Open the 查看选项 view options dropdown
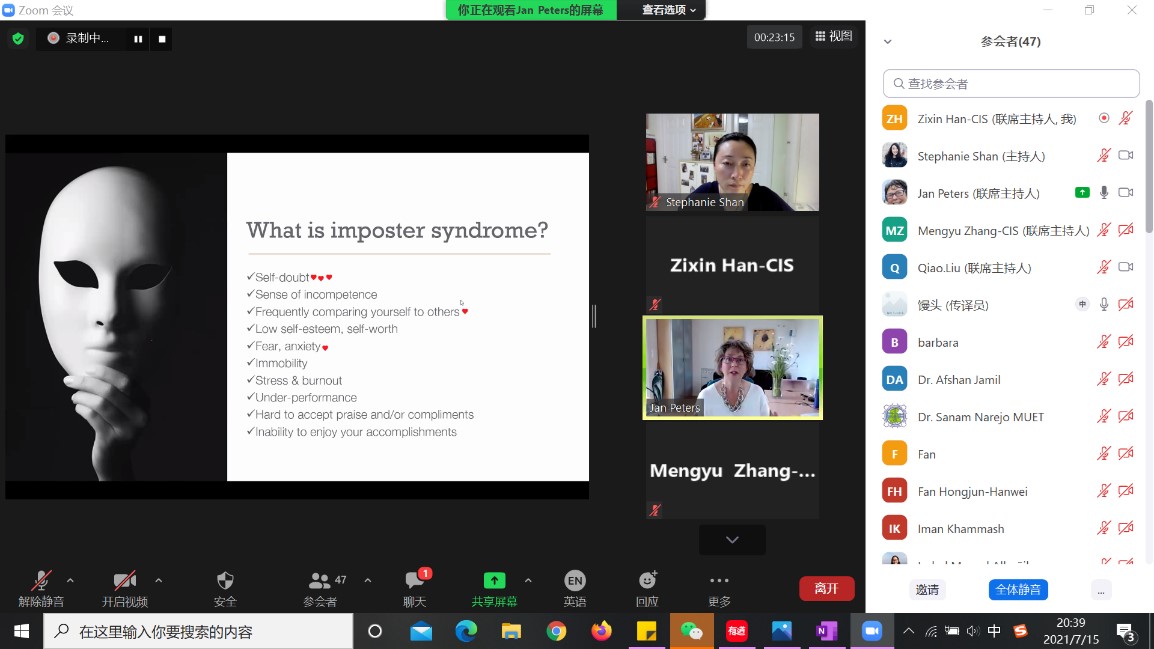Screen dimensions: 1154x649 [670, 10]
